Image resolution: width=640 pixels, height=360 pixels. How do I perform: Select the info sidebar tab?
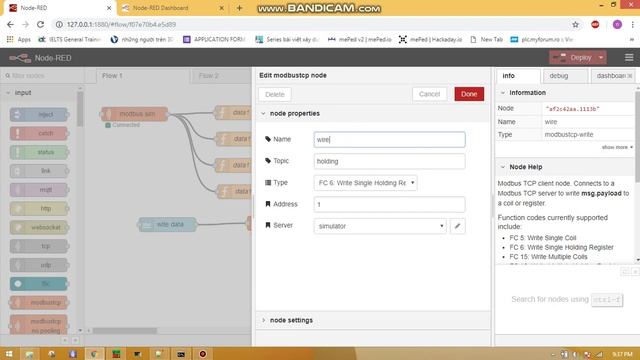[x=518, y=76]
